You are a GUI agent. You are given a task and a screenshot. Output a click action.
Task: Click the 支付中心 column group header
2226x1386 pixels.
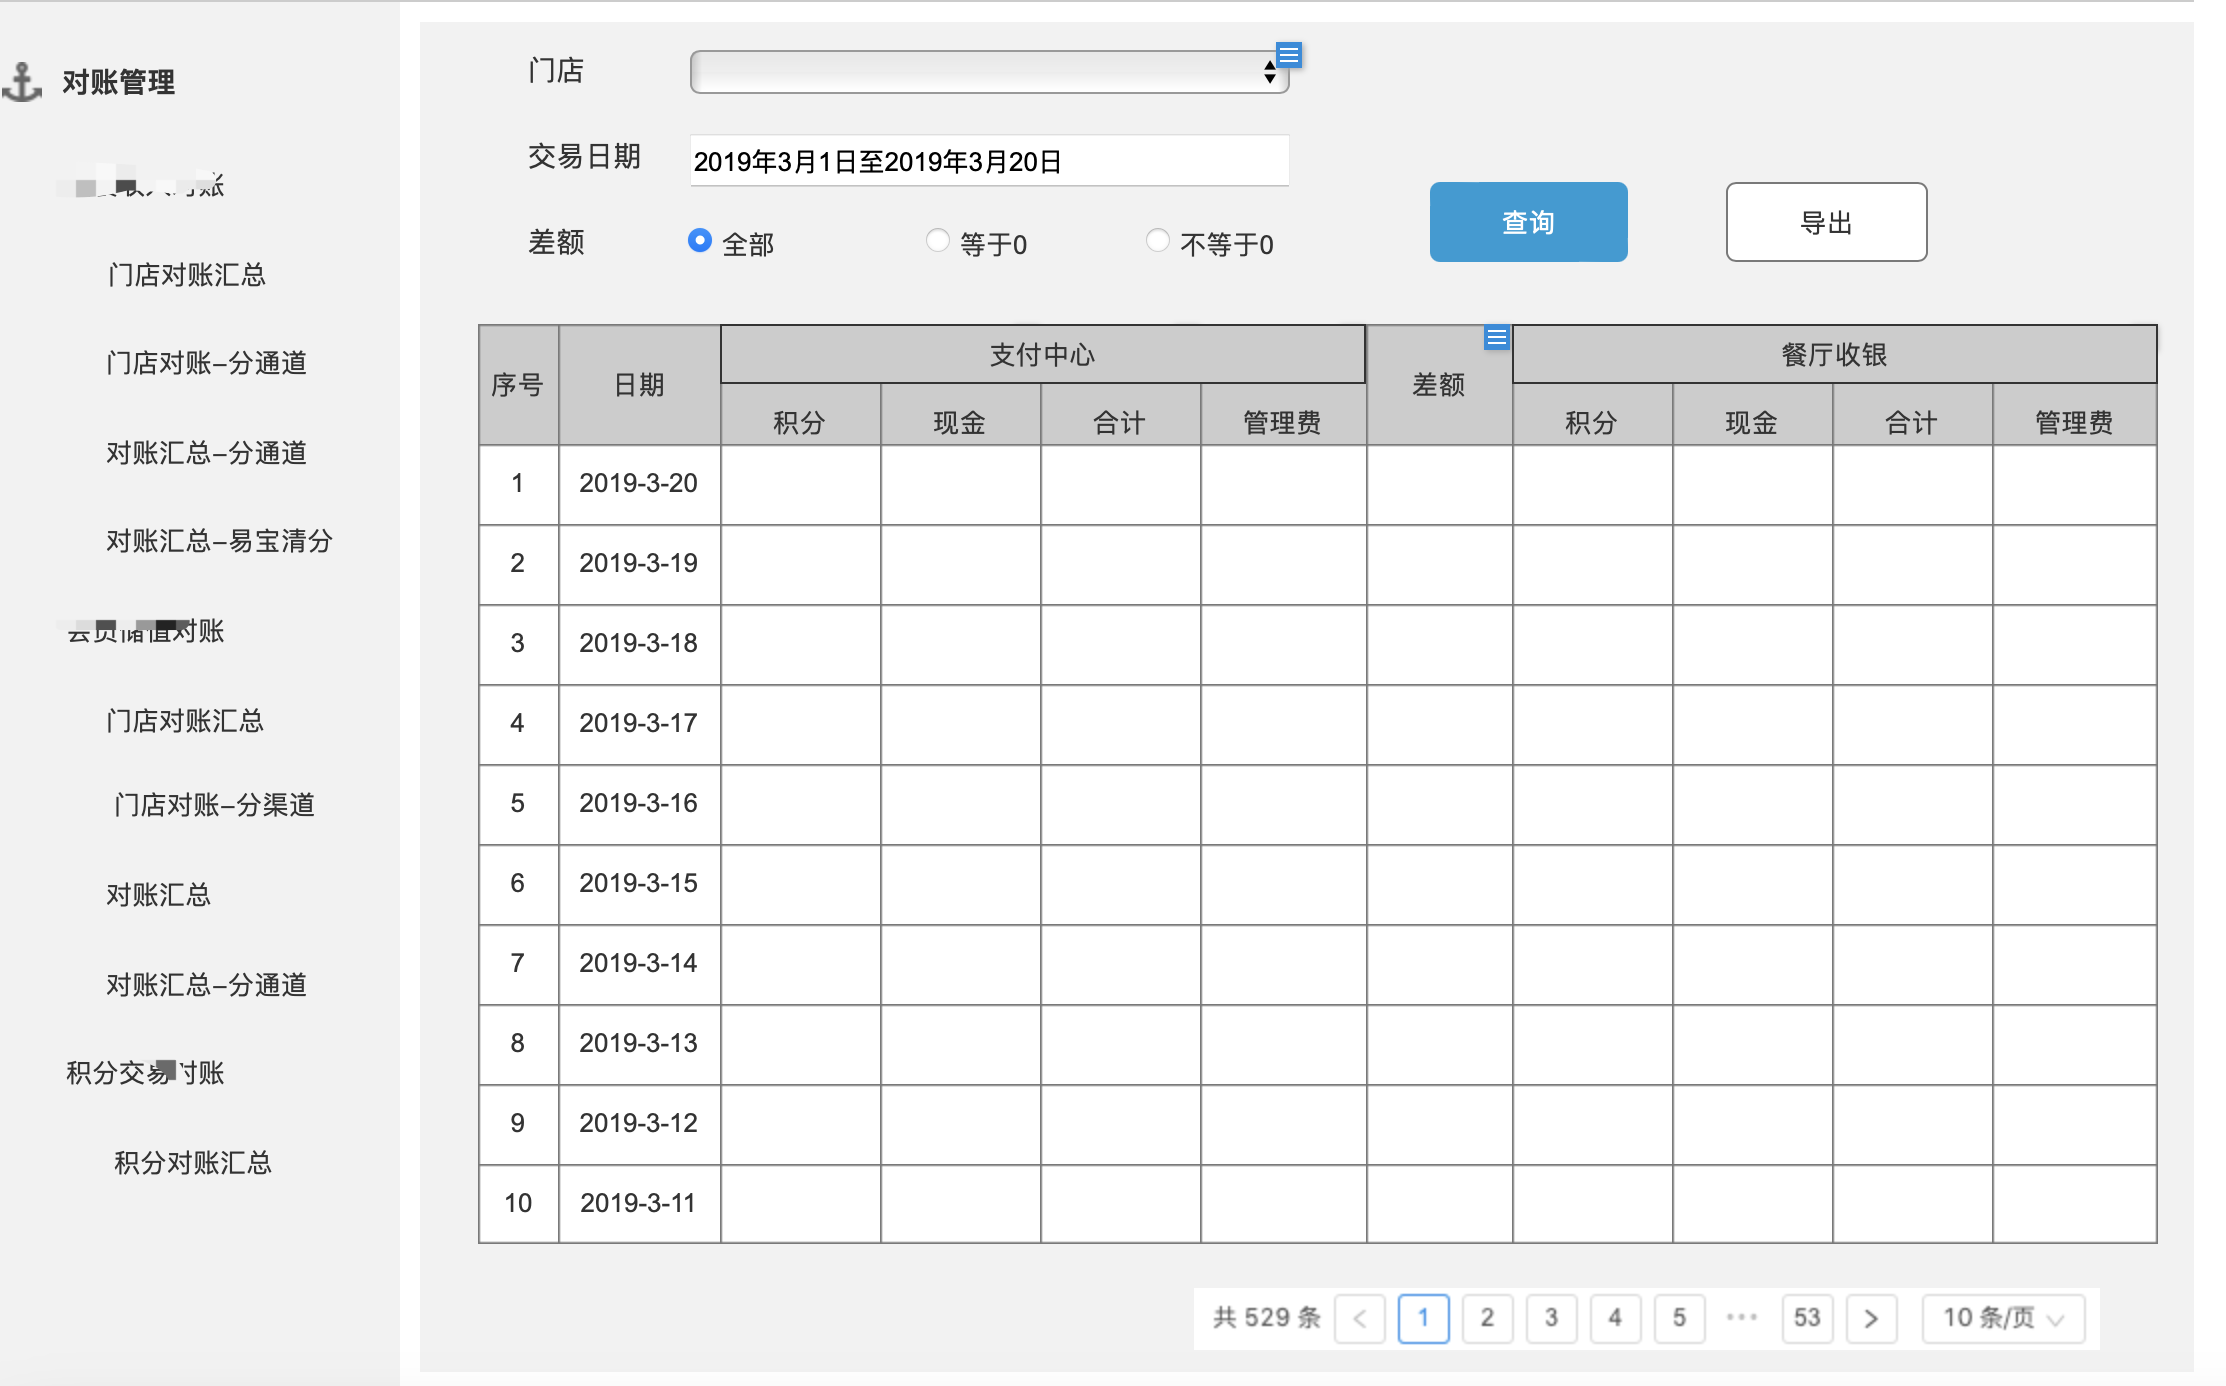(1043, 354)
